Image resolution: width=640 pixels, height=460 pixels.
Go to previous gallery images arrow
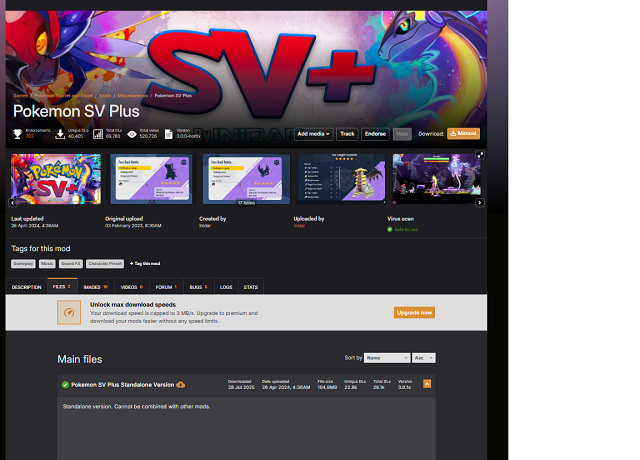click(x=13, y=202)
